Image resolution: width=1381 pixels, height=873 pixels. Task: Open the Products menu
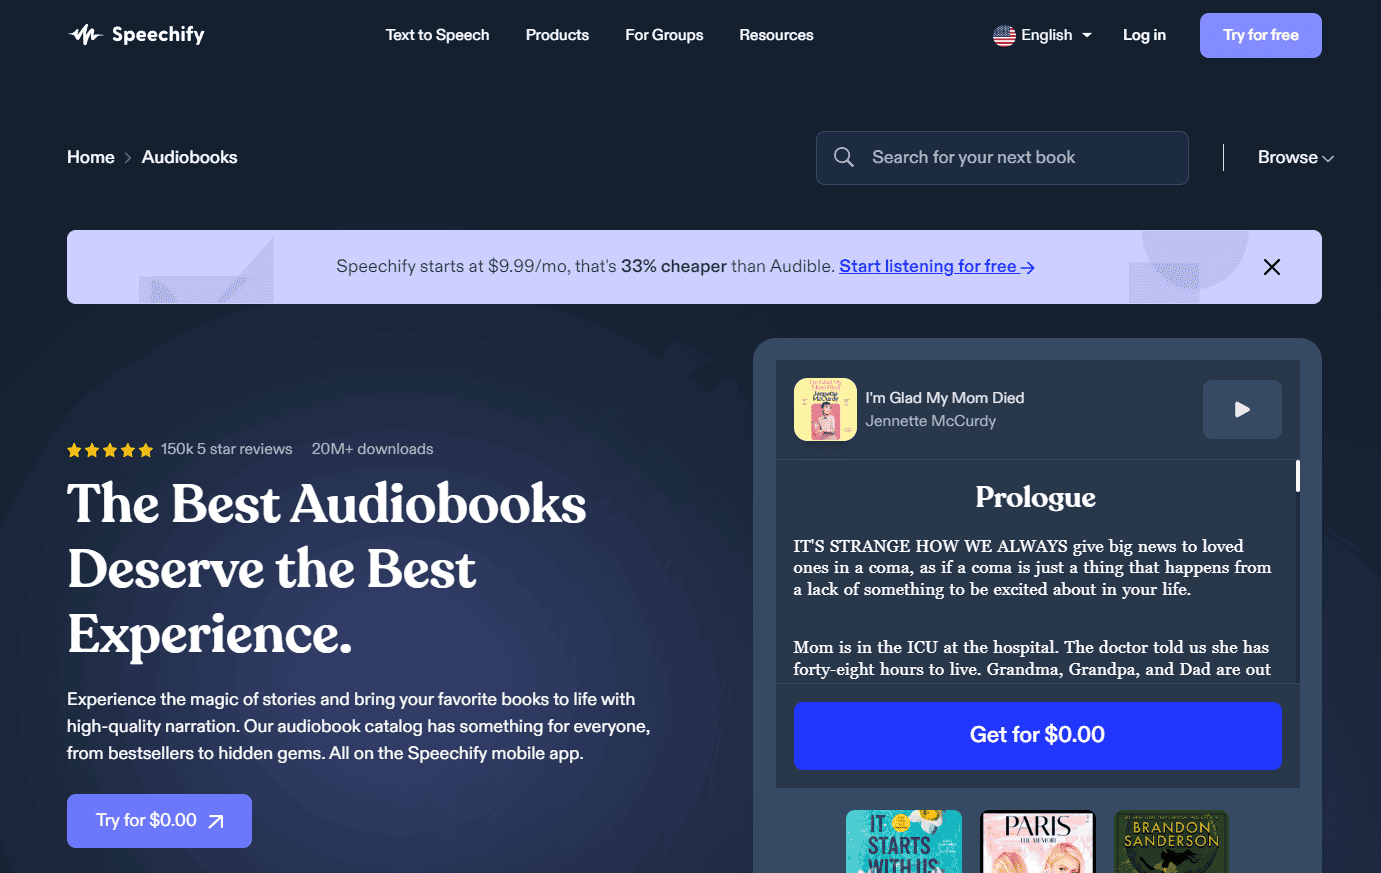coord(557,35)
